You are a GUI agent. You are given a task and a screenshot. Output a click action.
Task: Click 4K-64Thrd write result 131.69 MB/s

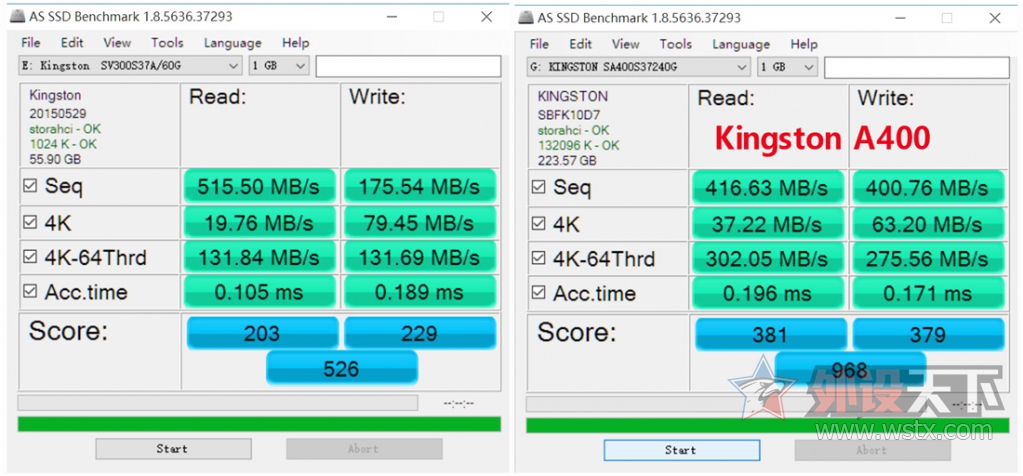tap(420, 258)
